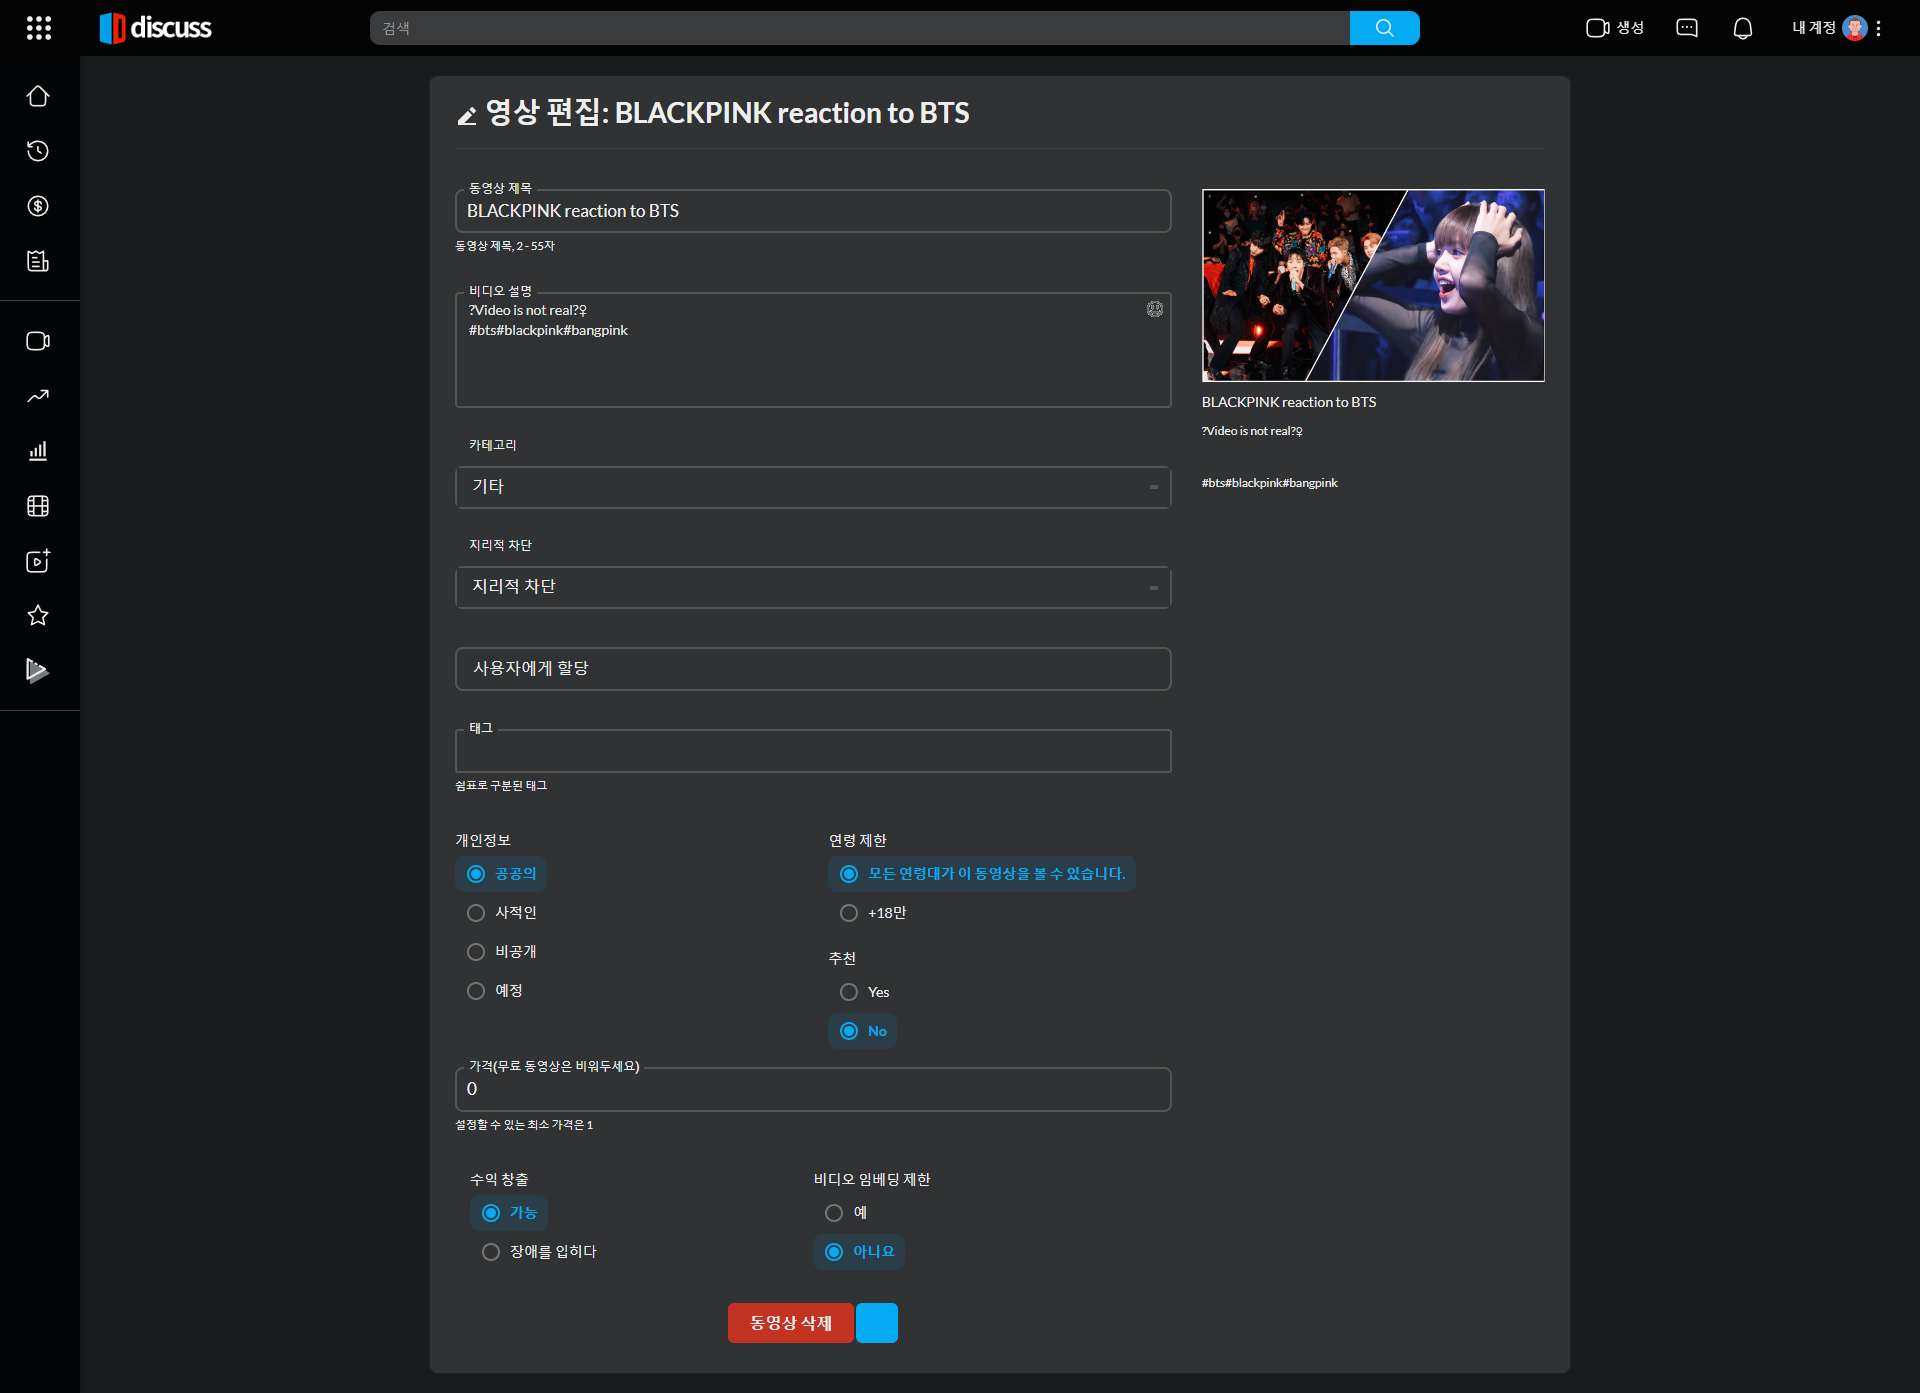Viewport: 1920px width, 1393px height.
Task: Click the blue search magnifier button
Action: 1384,28
